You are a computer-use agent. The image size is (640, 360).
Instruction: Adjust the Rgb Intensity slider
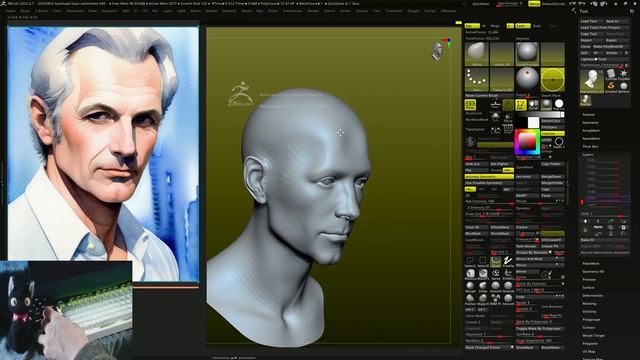click(489, 202)
